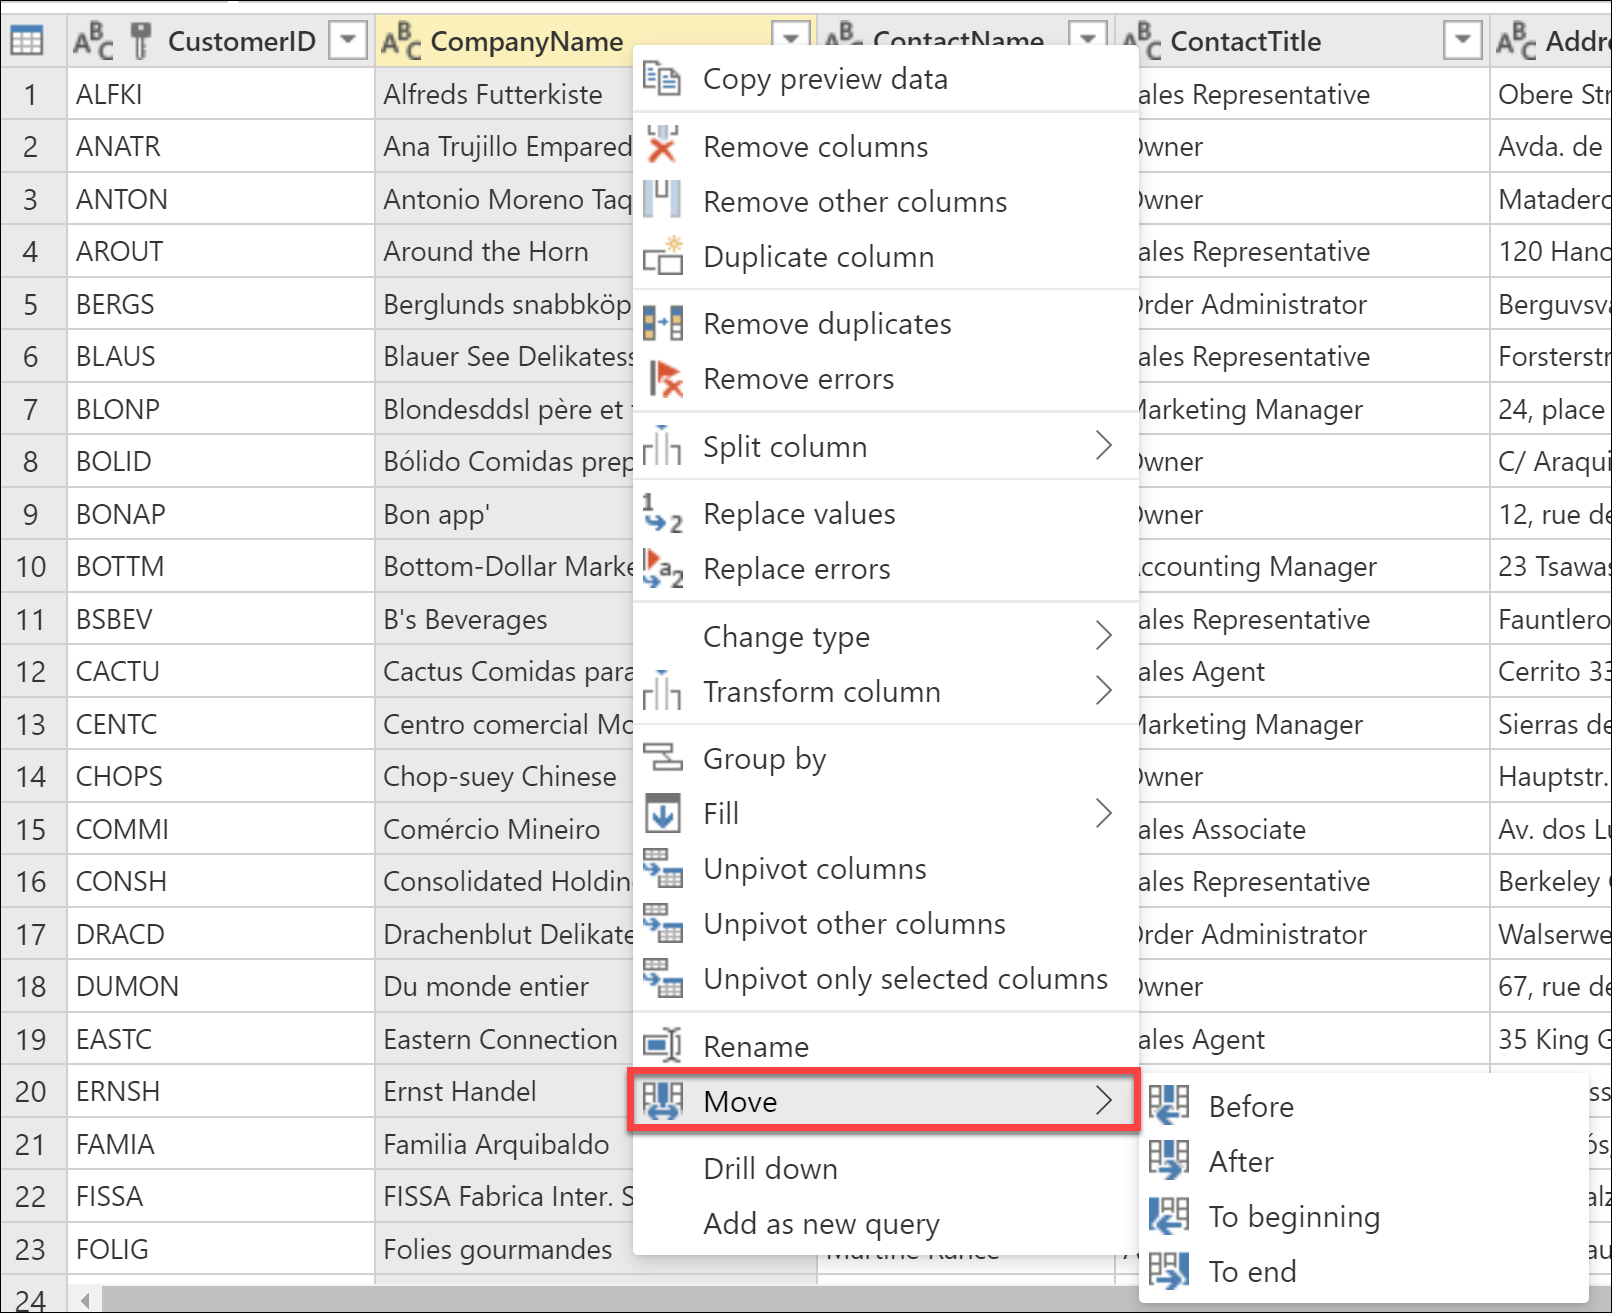Open the ContactTitle column filter dropdown
1612x1313 pixels.
click(1462, 41)
